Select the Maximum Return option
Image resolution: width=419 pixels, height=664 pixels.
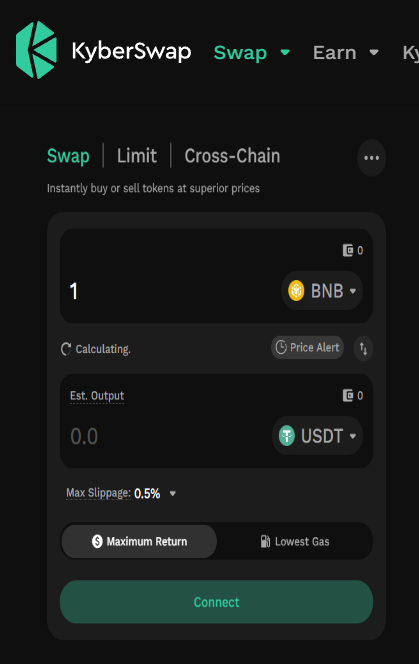139,541
